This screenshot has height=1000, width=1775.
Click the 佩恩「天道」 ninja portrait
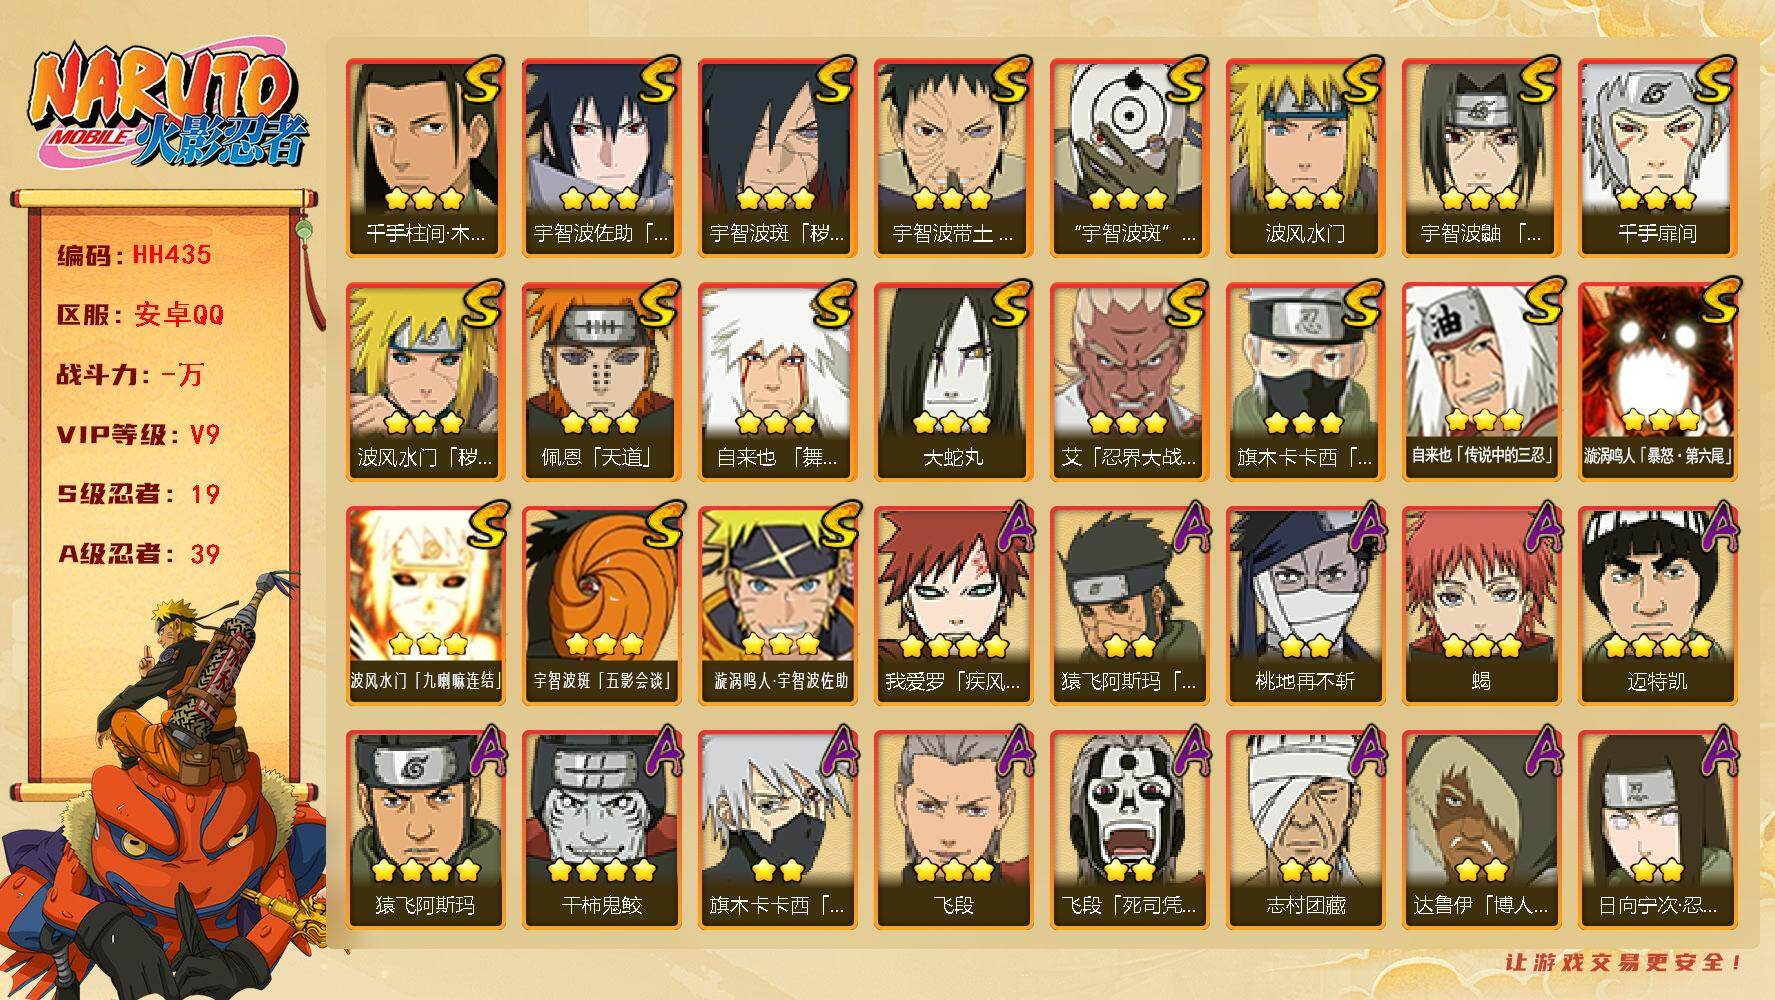tap(601, 382)
